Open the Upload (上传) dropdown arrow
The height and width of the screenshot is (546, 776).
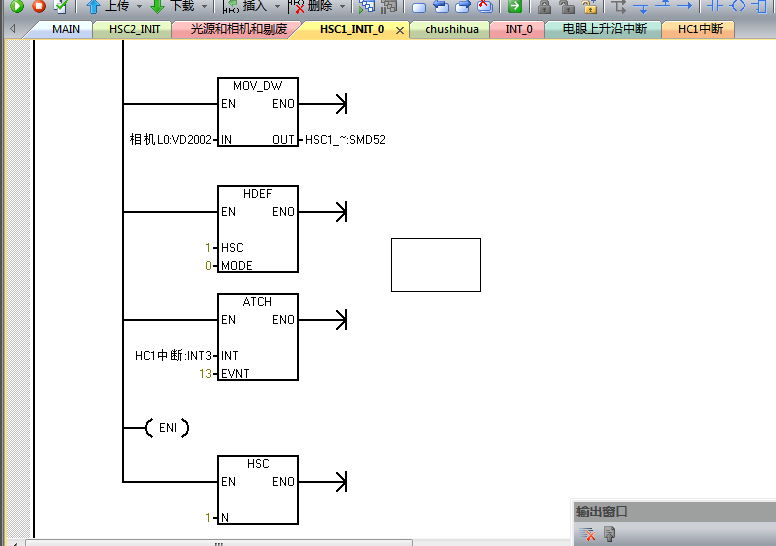tap(139, 6)
